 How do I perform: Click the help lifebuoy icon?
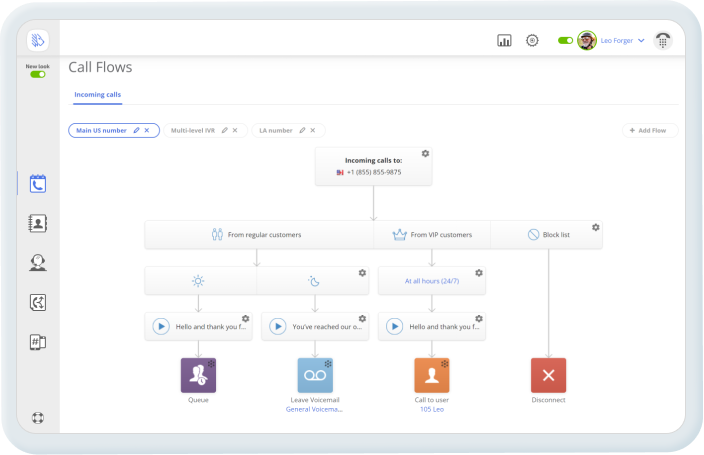tap(38, 418)
